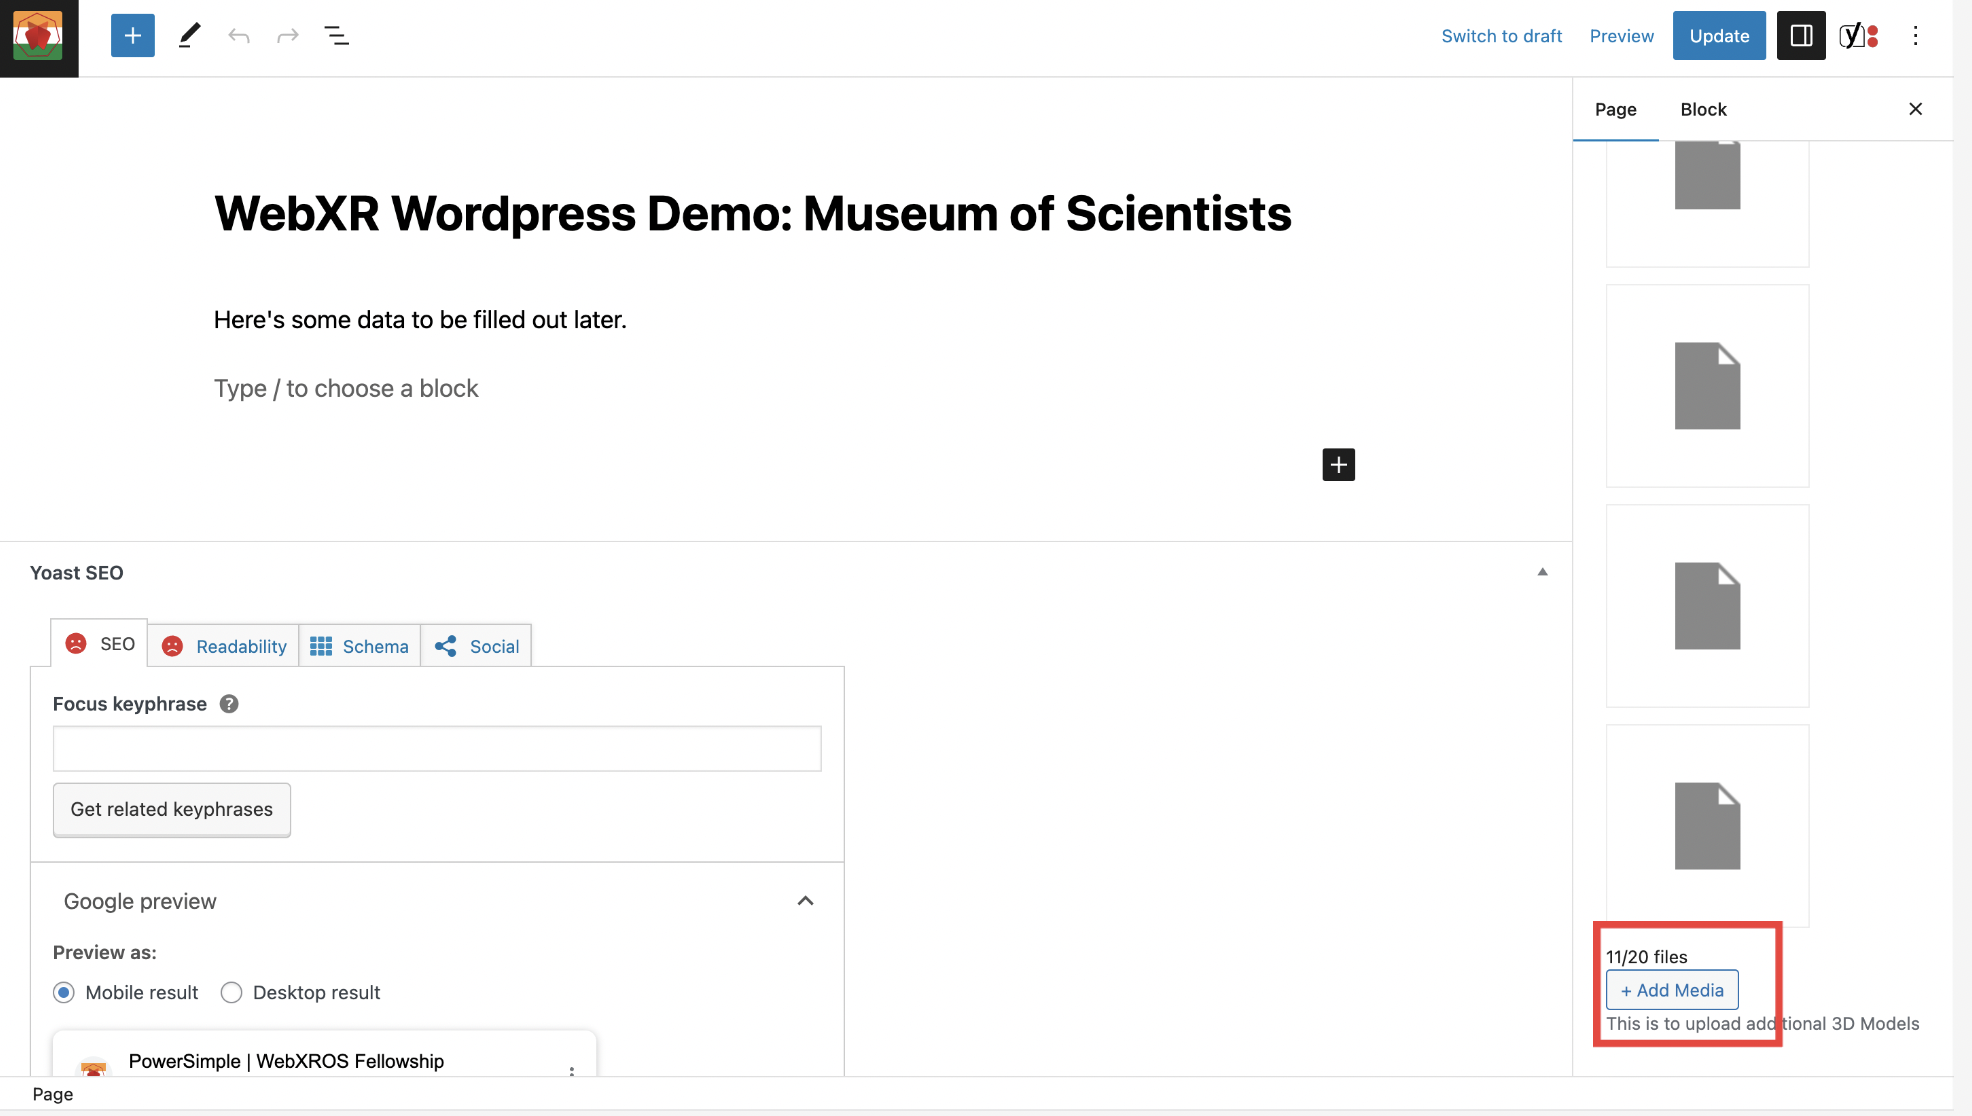The height and width of the screenshot is (1116, 1972).
Task: Click the Focus keyphrase input field
Action: pyautogui.click(x=437, y=748)
